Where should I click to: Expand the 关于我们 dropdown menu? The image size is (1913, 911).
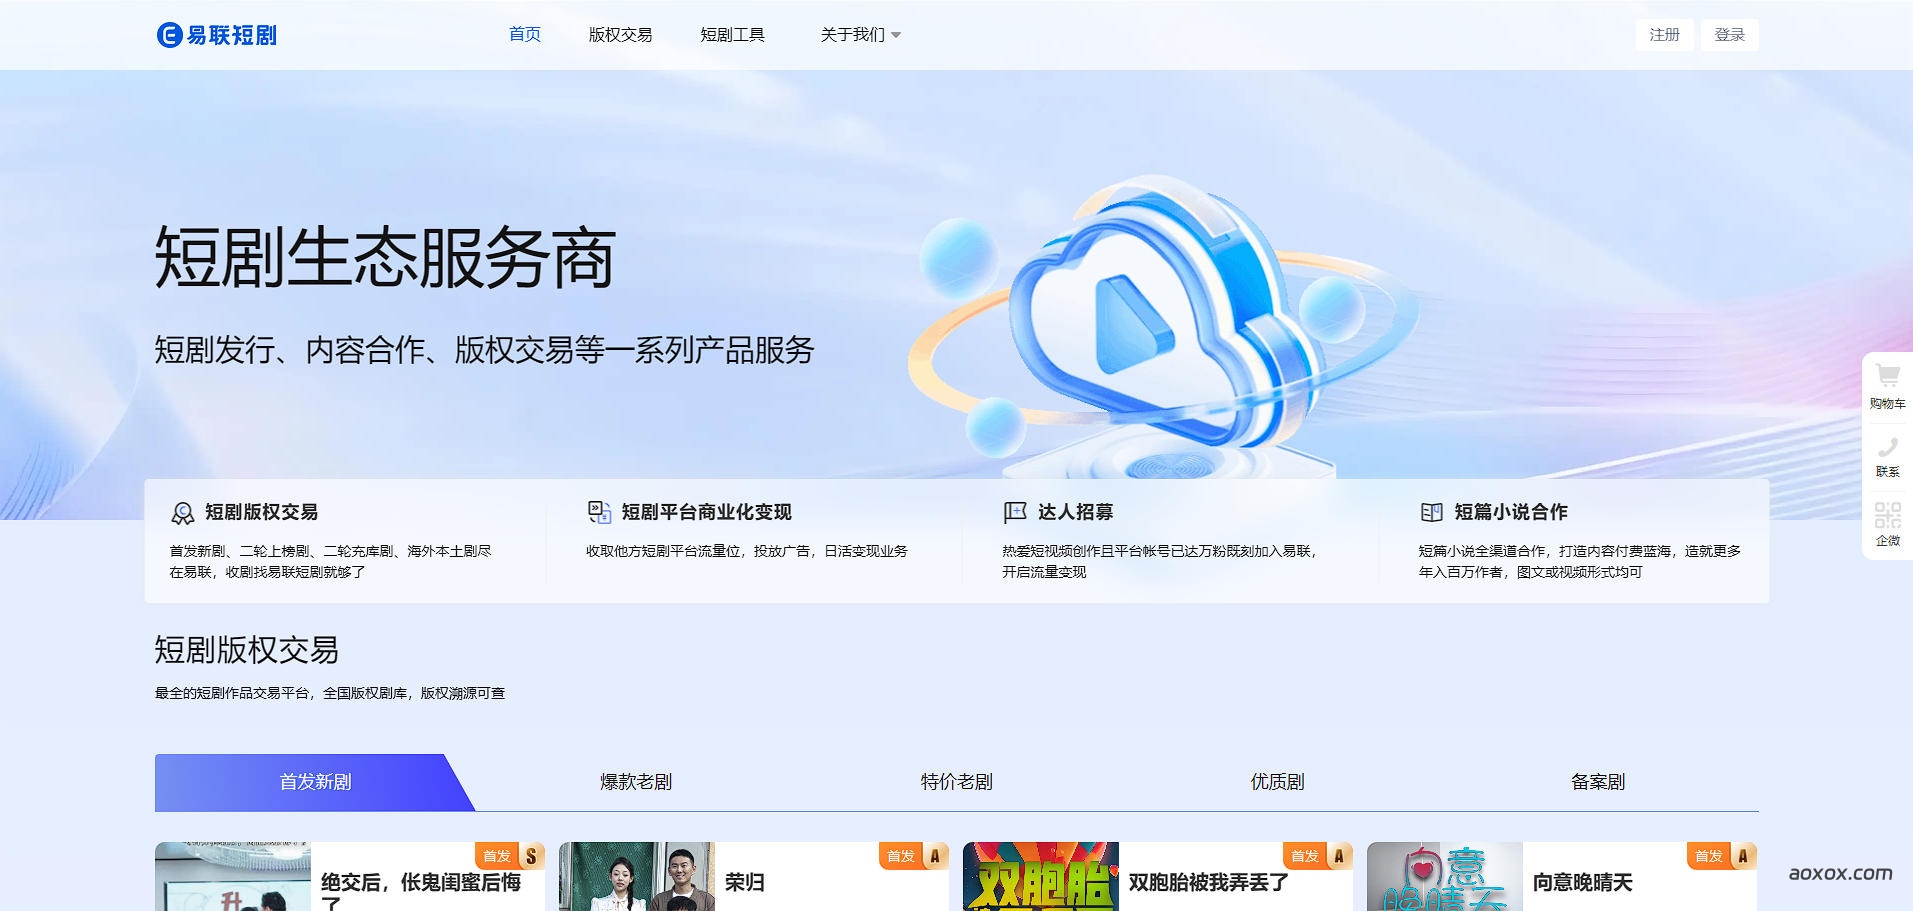coord(858,34)
